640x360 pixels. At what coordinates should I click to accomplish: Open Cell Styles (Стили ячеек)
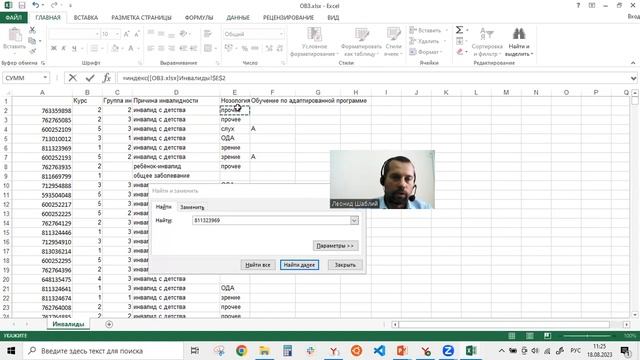click(393, 42)
